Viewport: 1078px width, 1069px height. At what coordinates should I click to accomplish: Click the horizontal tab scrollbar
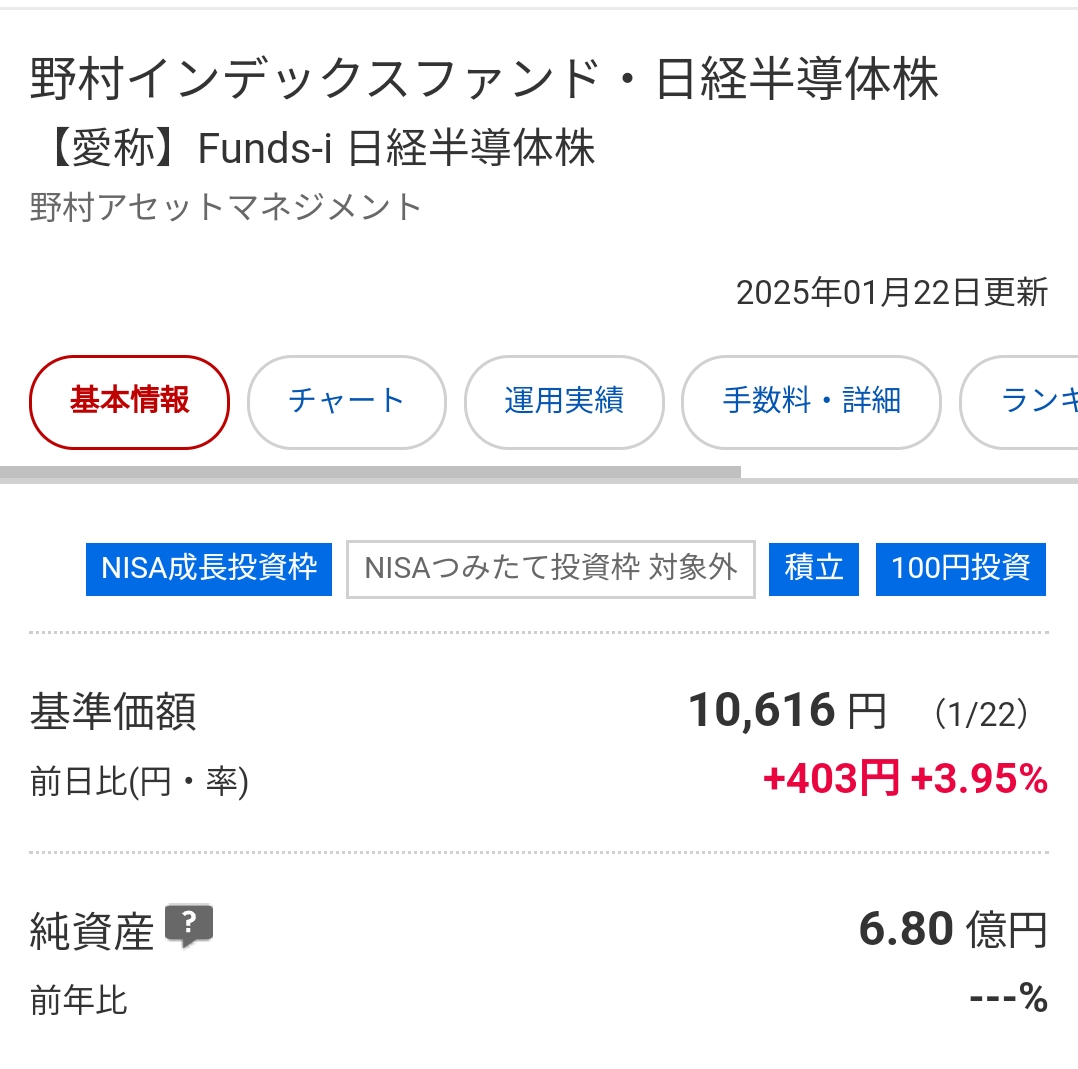(x=371, y=472)
